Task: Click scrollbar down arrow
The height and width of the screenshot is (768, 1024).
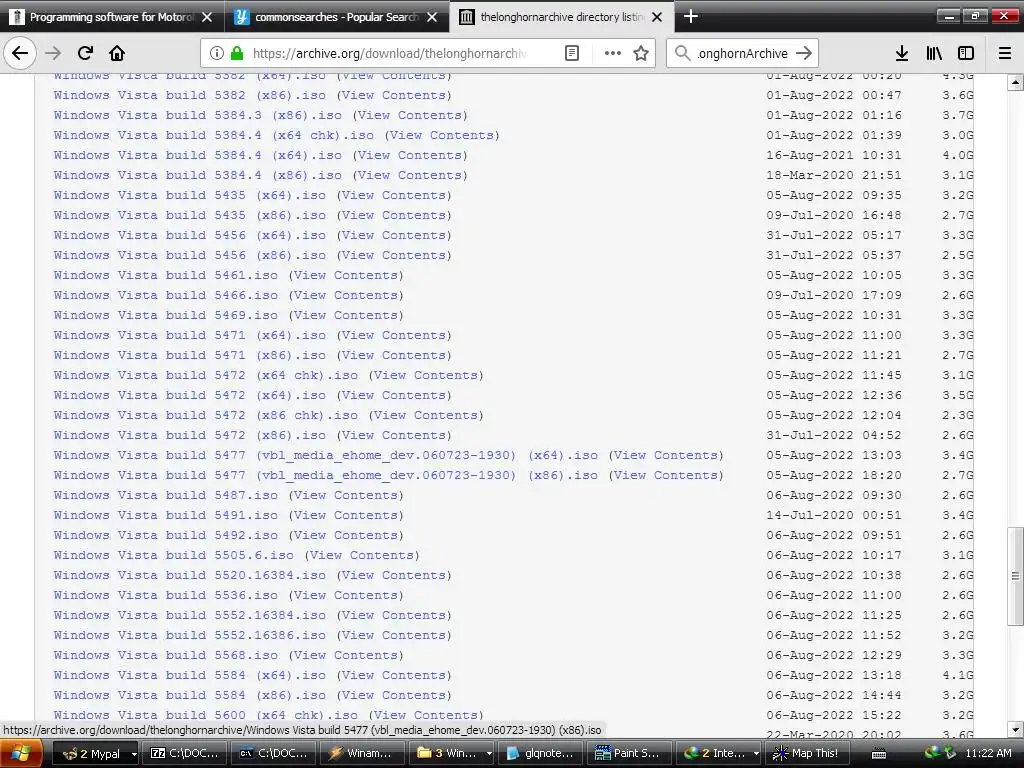Action: (x=1015, y=729)
